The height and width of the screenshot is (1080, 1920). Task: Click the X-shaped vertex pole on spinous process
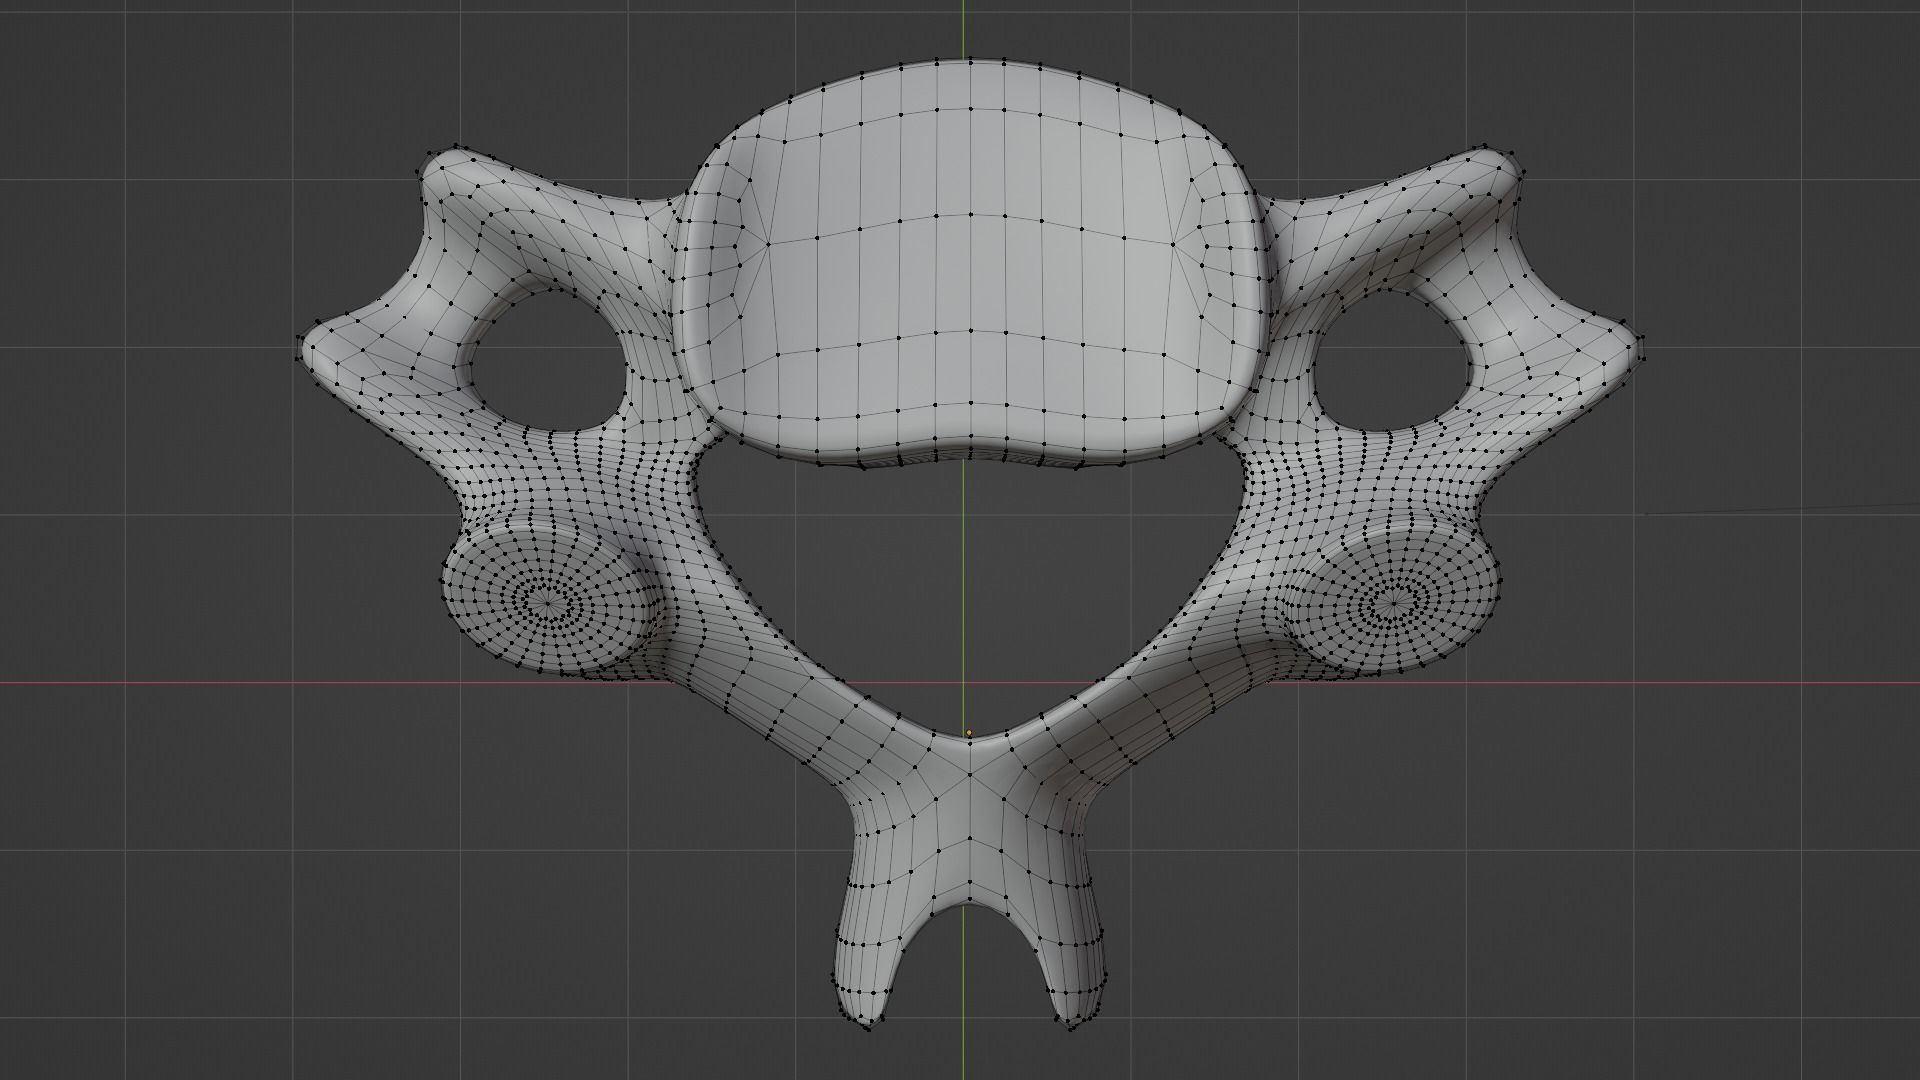click(969, 775)
